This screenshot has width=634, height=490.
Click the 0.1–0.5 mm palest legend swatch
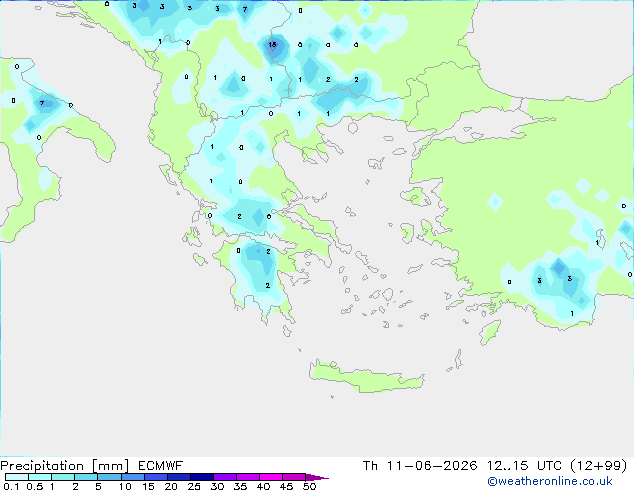[x=17, y=477]
